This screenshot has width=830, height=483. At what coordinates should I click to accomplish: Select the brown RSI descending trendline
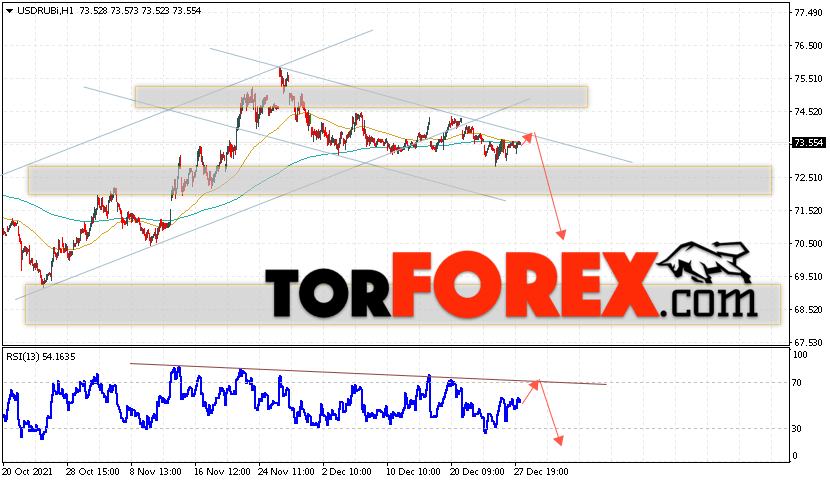coord(368,374)
